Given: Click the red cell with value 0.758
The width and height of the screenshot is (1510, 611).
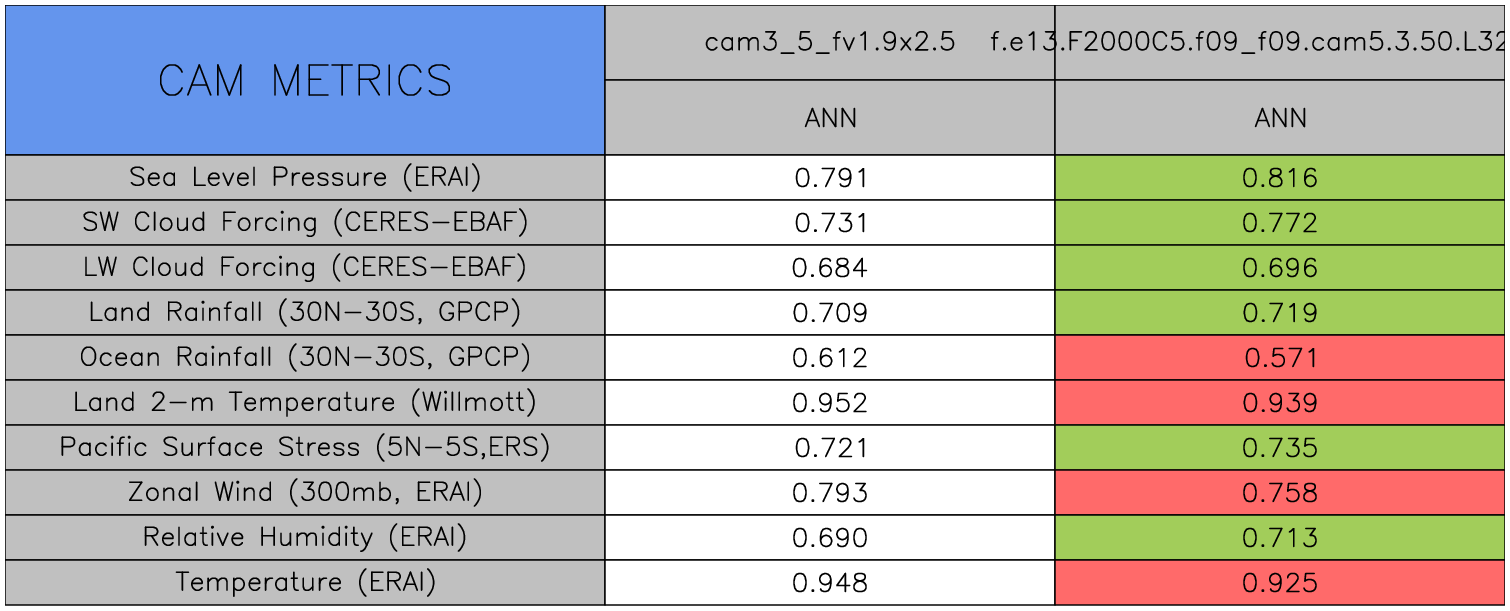Looking at the screenshot, I should (x=1280, y=493).
